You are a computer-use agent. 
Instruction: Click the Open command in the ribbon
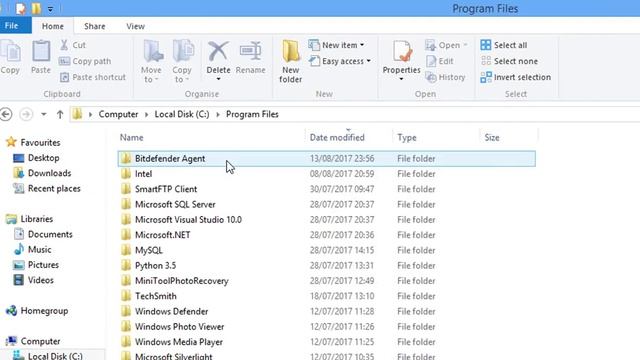[x=446, y=45]
